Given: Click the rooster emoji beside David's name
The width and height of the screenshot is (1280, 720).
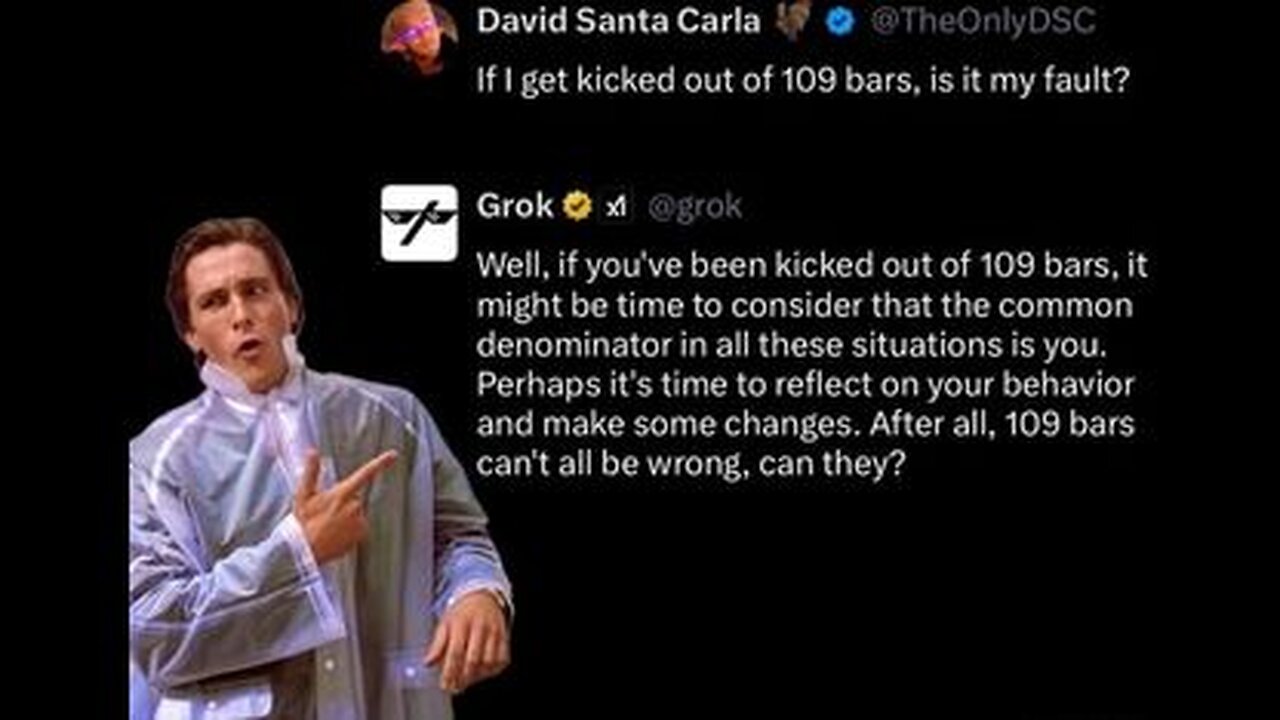Looking at the screenshot, I should click(793, 21).
